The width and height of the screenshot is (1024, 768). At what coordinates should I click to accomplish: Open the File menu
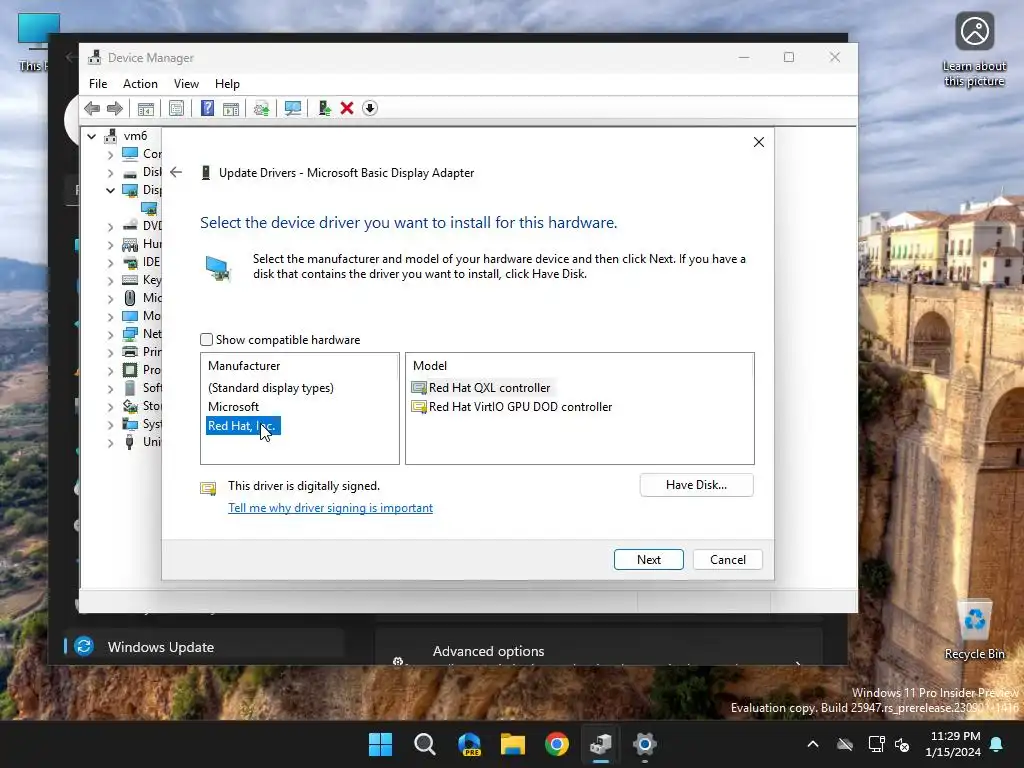click(x=98, y=84)
